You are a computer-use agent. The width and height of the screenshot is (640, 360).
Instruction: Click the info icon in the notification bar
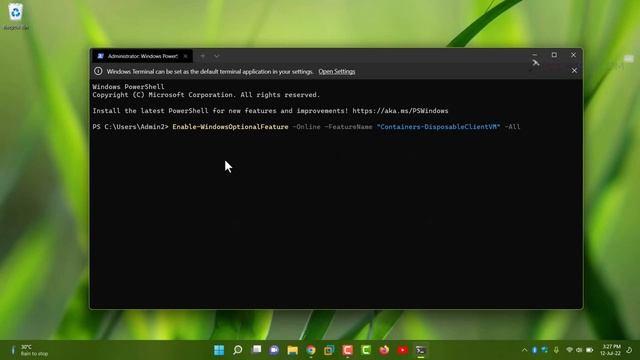click(x=98, y=71)
